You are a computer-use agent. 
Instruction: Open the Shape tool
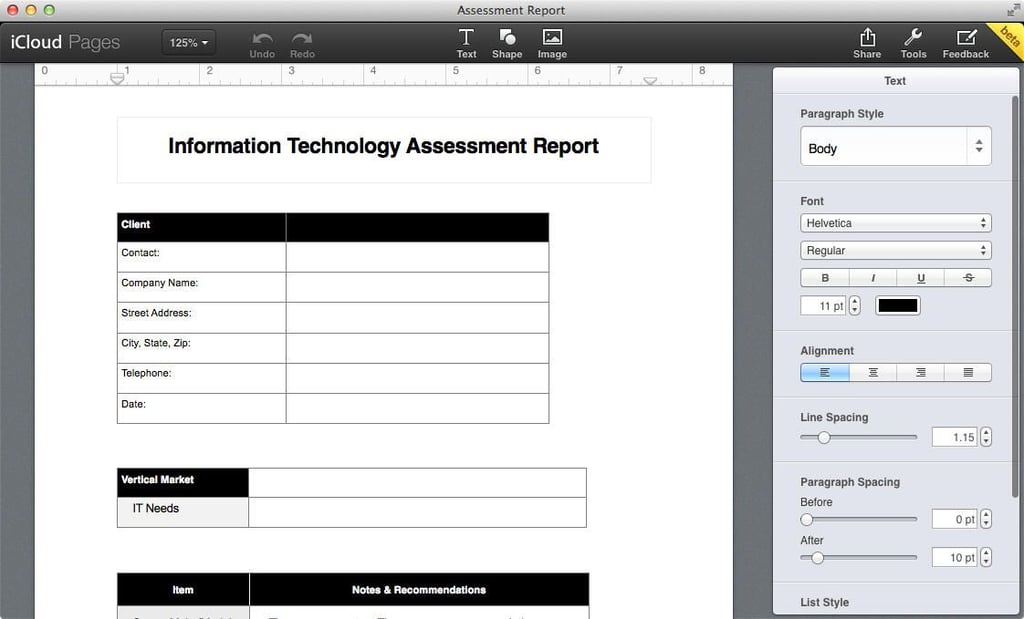pos(507,44)
